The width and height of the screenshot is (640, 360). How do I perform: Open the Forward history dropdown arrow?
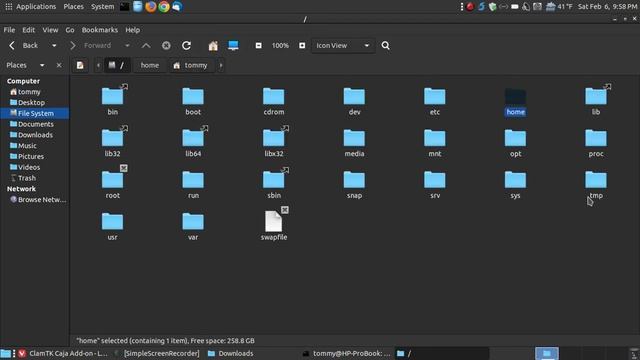[127, 46]
